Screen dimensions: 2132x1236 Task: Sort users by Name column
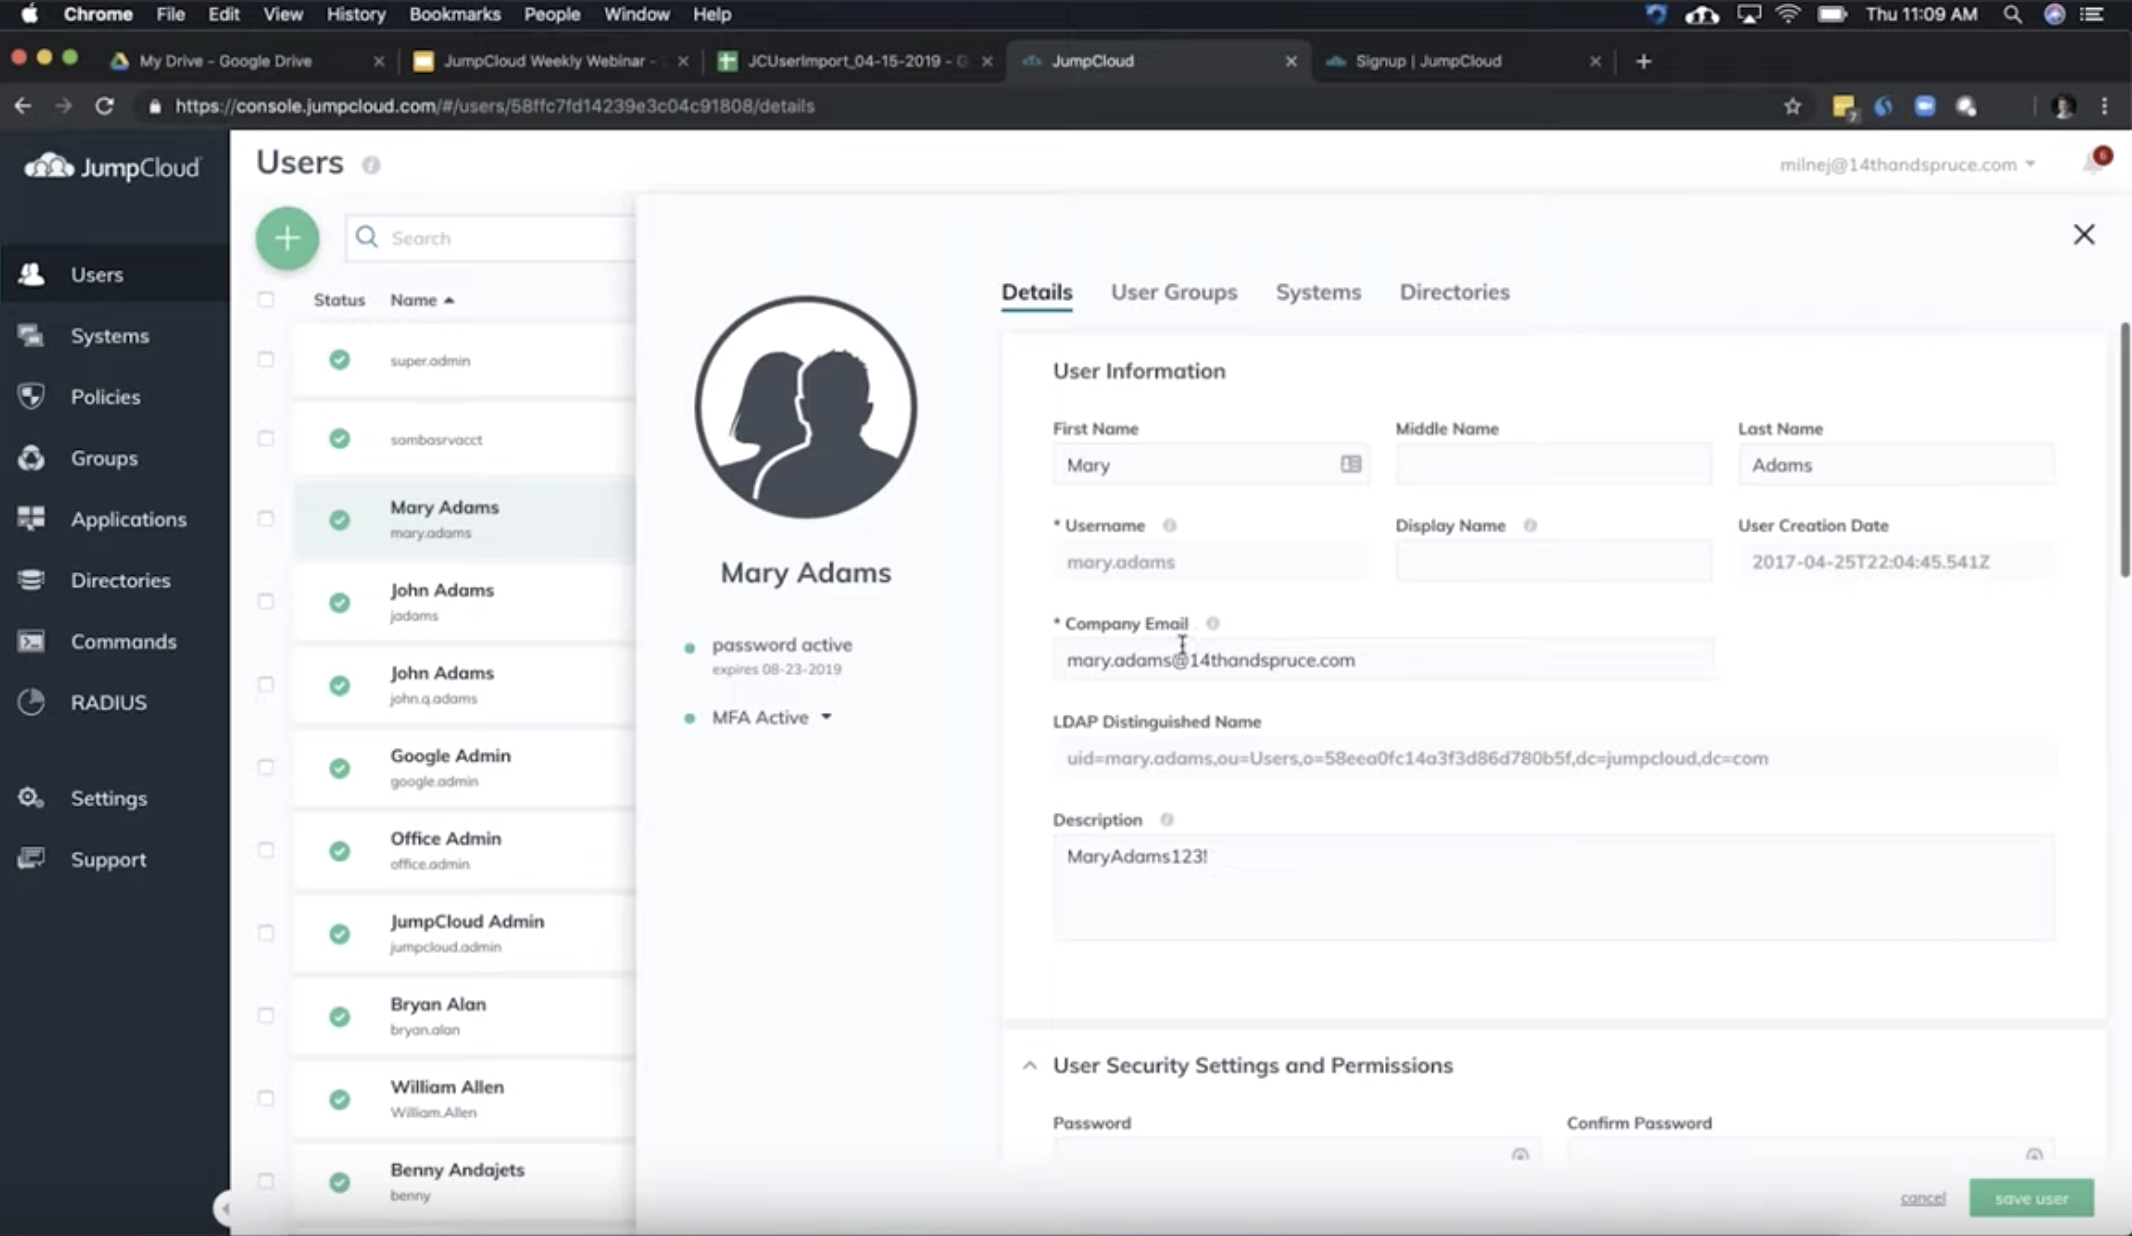pyautogui.click(x=421, y=300)
